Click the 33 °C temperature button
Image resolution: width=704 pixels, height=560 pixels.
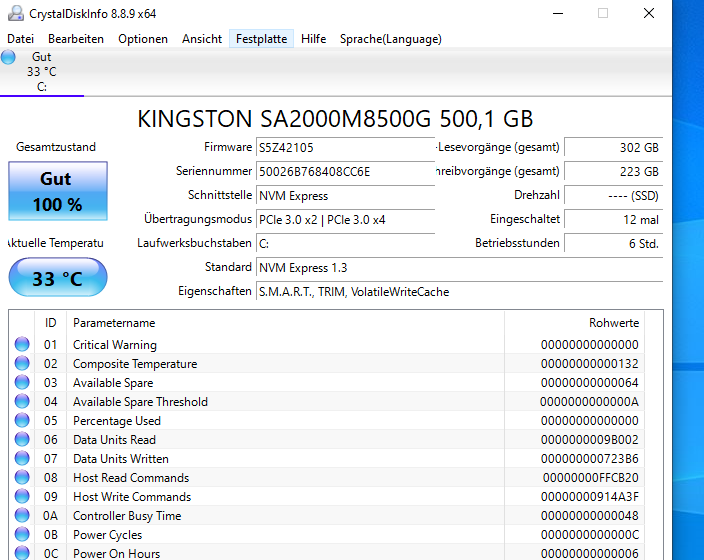point(58,278)
